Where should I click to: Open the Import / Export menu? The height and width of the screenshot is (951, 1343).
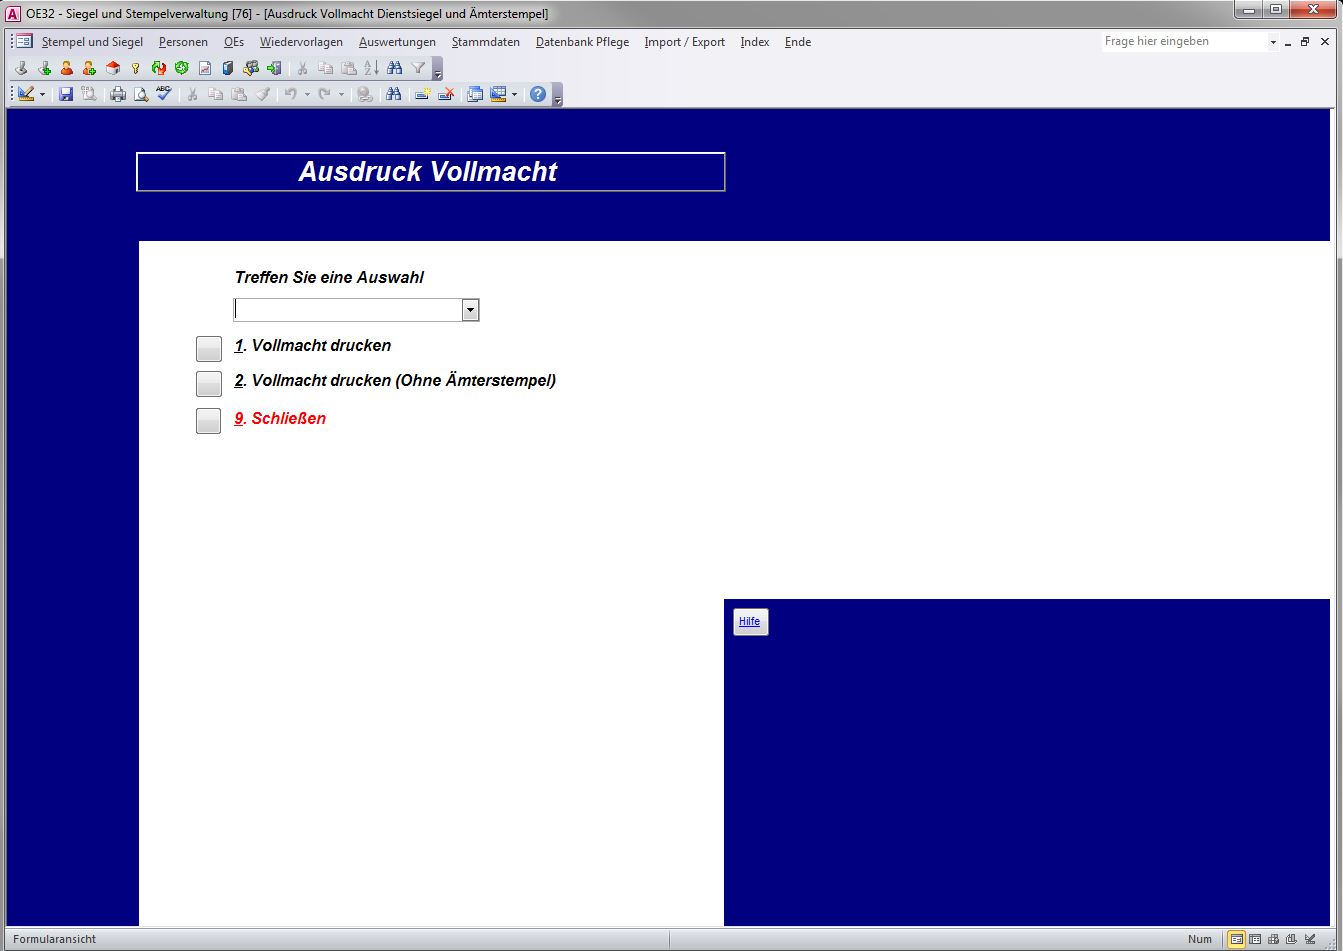click(685, 42)
